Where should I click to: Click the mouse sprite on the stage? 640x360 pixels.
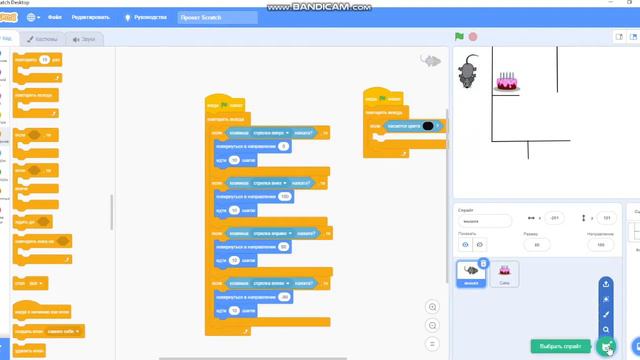[468, 71]
